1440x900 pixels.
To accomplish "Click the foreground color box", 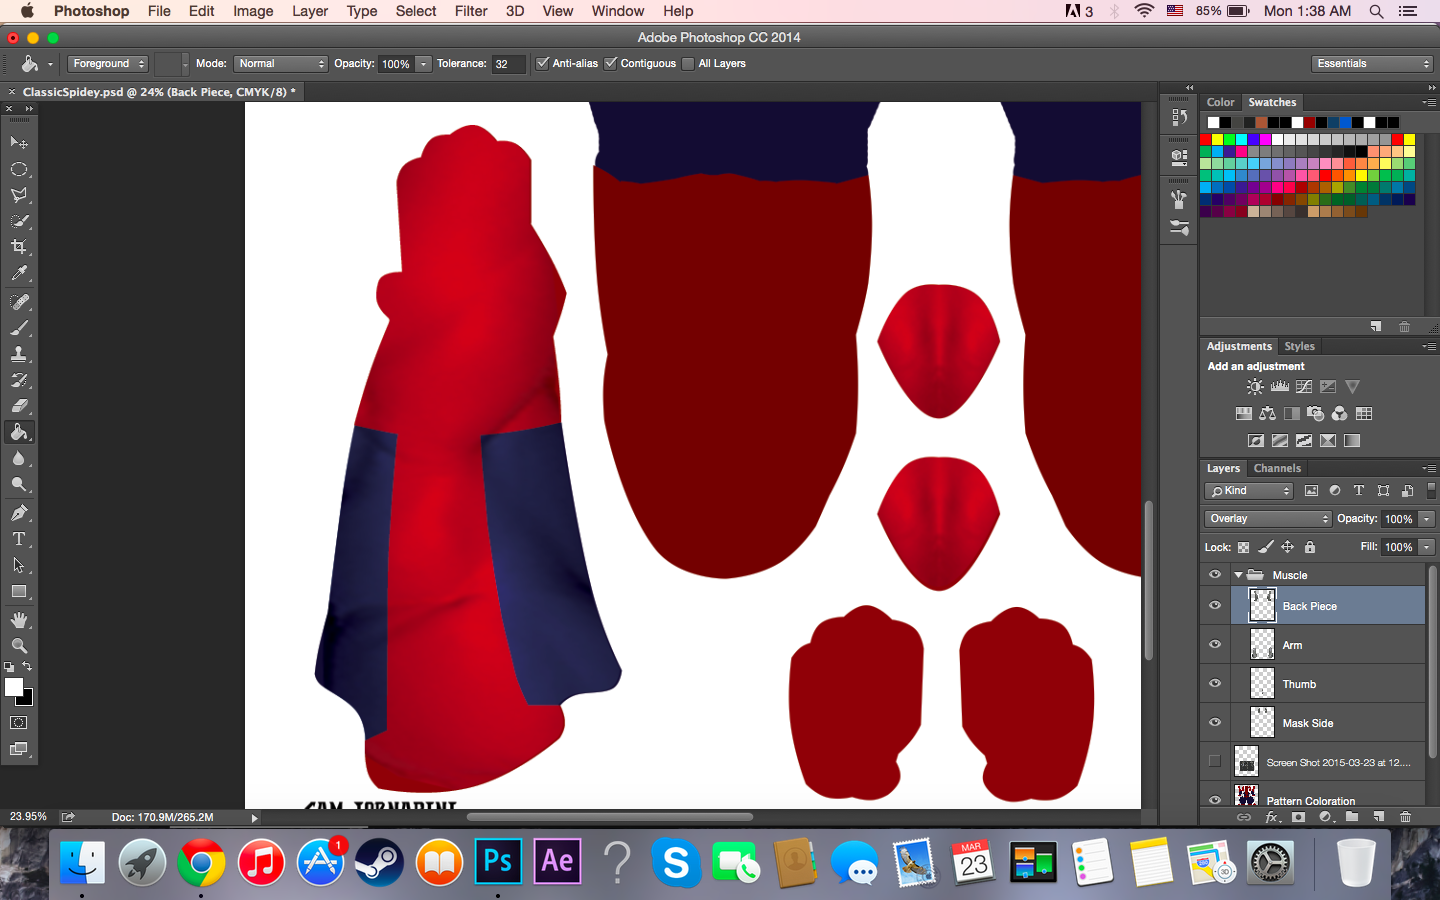I will [x=14, y=687].
